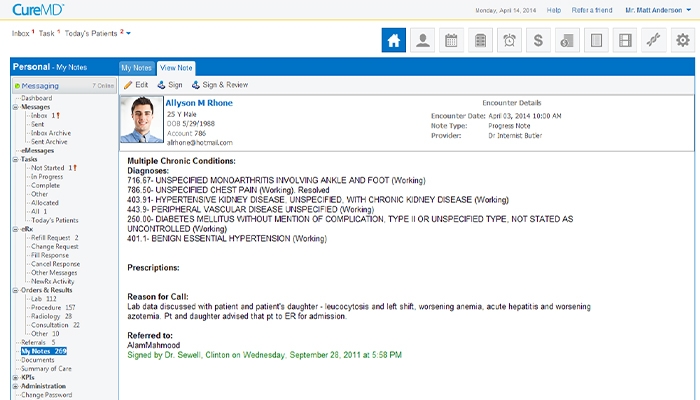This screenshot has height=400, width=700.
Task: Switch to the My Notes tab
Action: pyautogui.click(x=135, y=67)
